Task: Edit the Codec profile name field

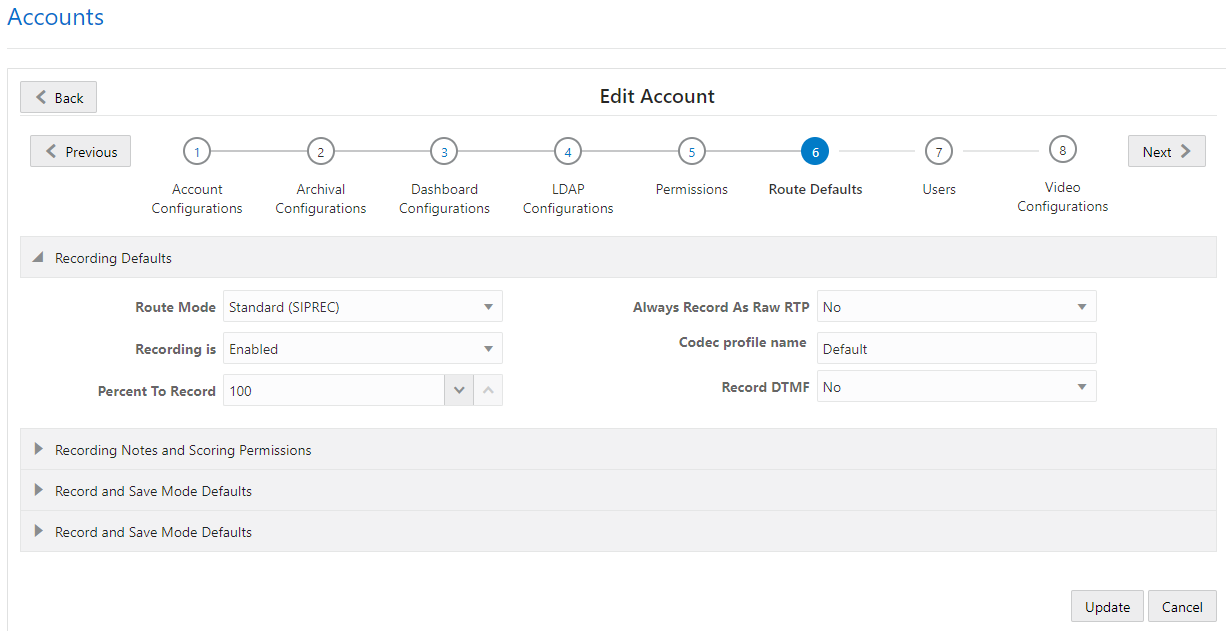Action: click(955, 348)
